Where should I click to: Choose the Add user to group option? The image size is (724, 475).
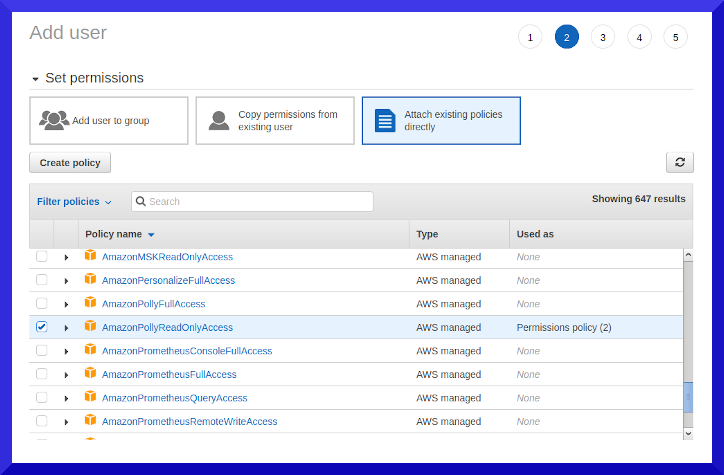(109, 120)
